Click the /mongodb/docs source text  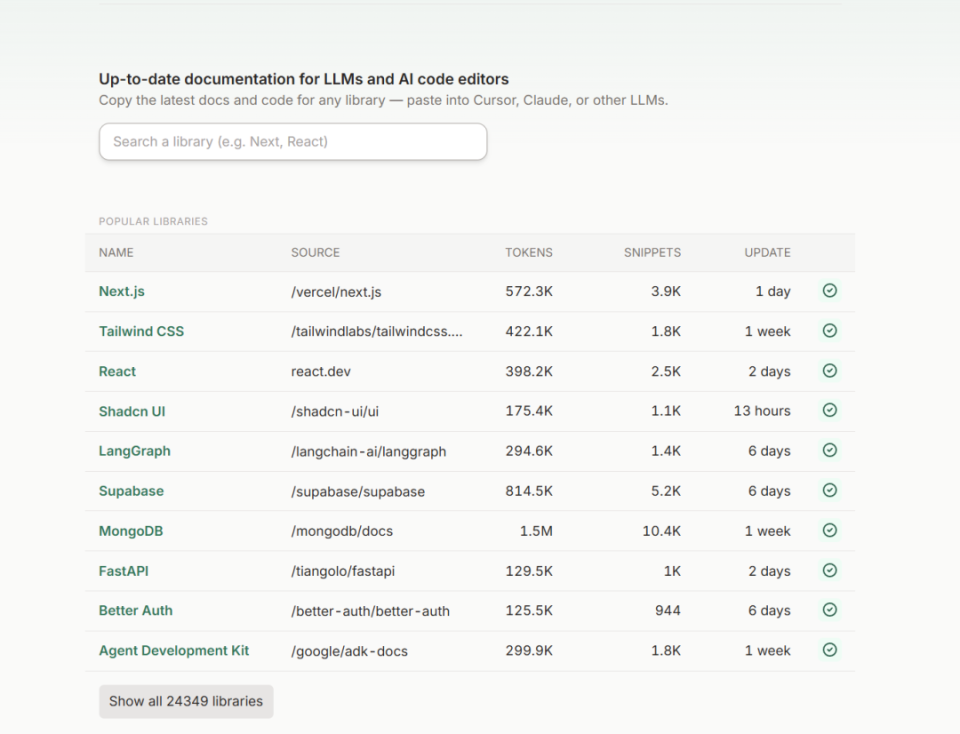point(342,531)
